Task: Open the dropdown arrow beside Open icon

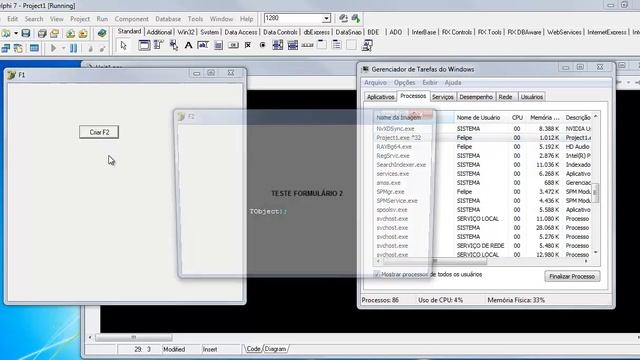Action: pos(16,33)
